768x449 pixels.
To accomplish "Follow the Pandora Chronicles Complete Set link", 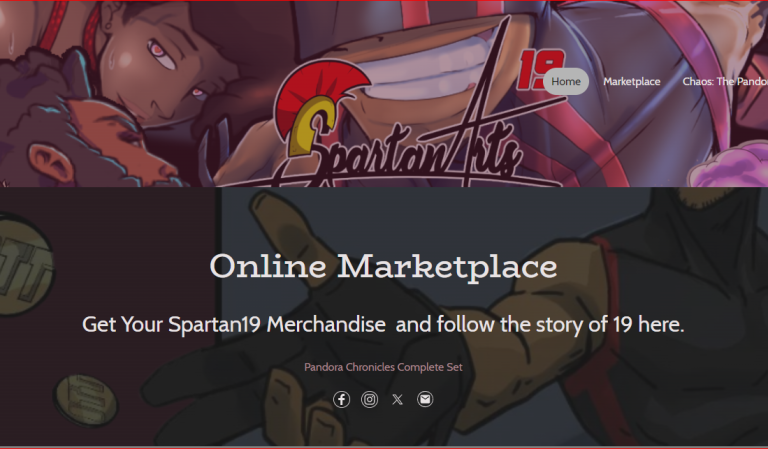I will coord(383,367).
